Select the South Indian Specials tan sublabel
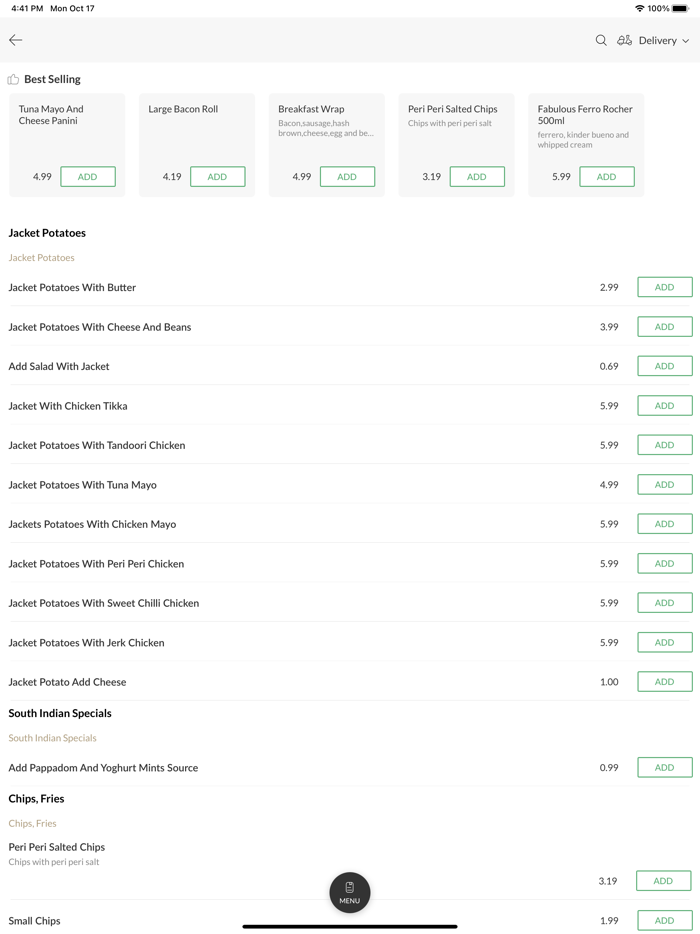Image resolution: width=700 pixels, height=934 pixels. (x=52, y=738)
